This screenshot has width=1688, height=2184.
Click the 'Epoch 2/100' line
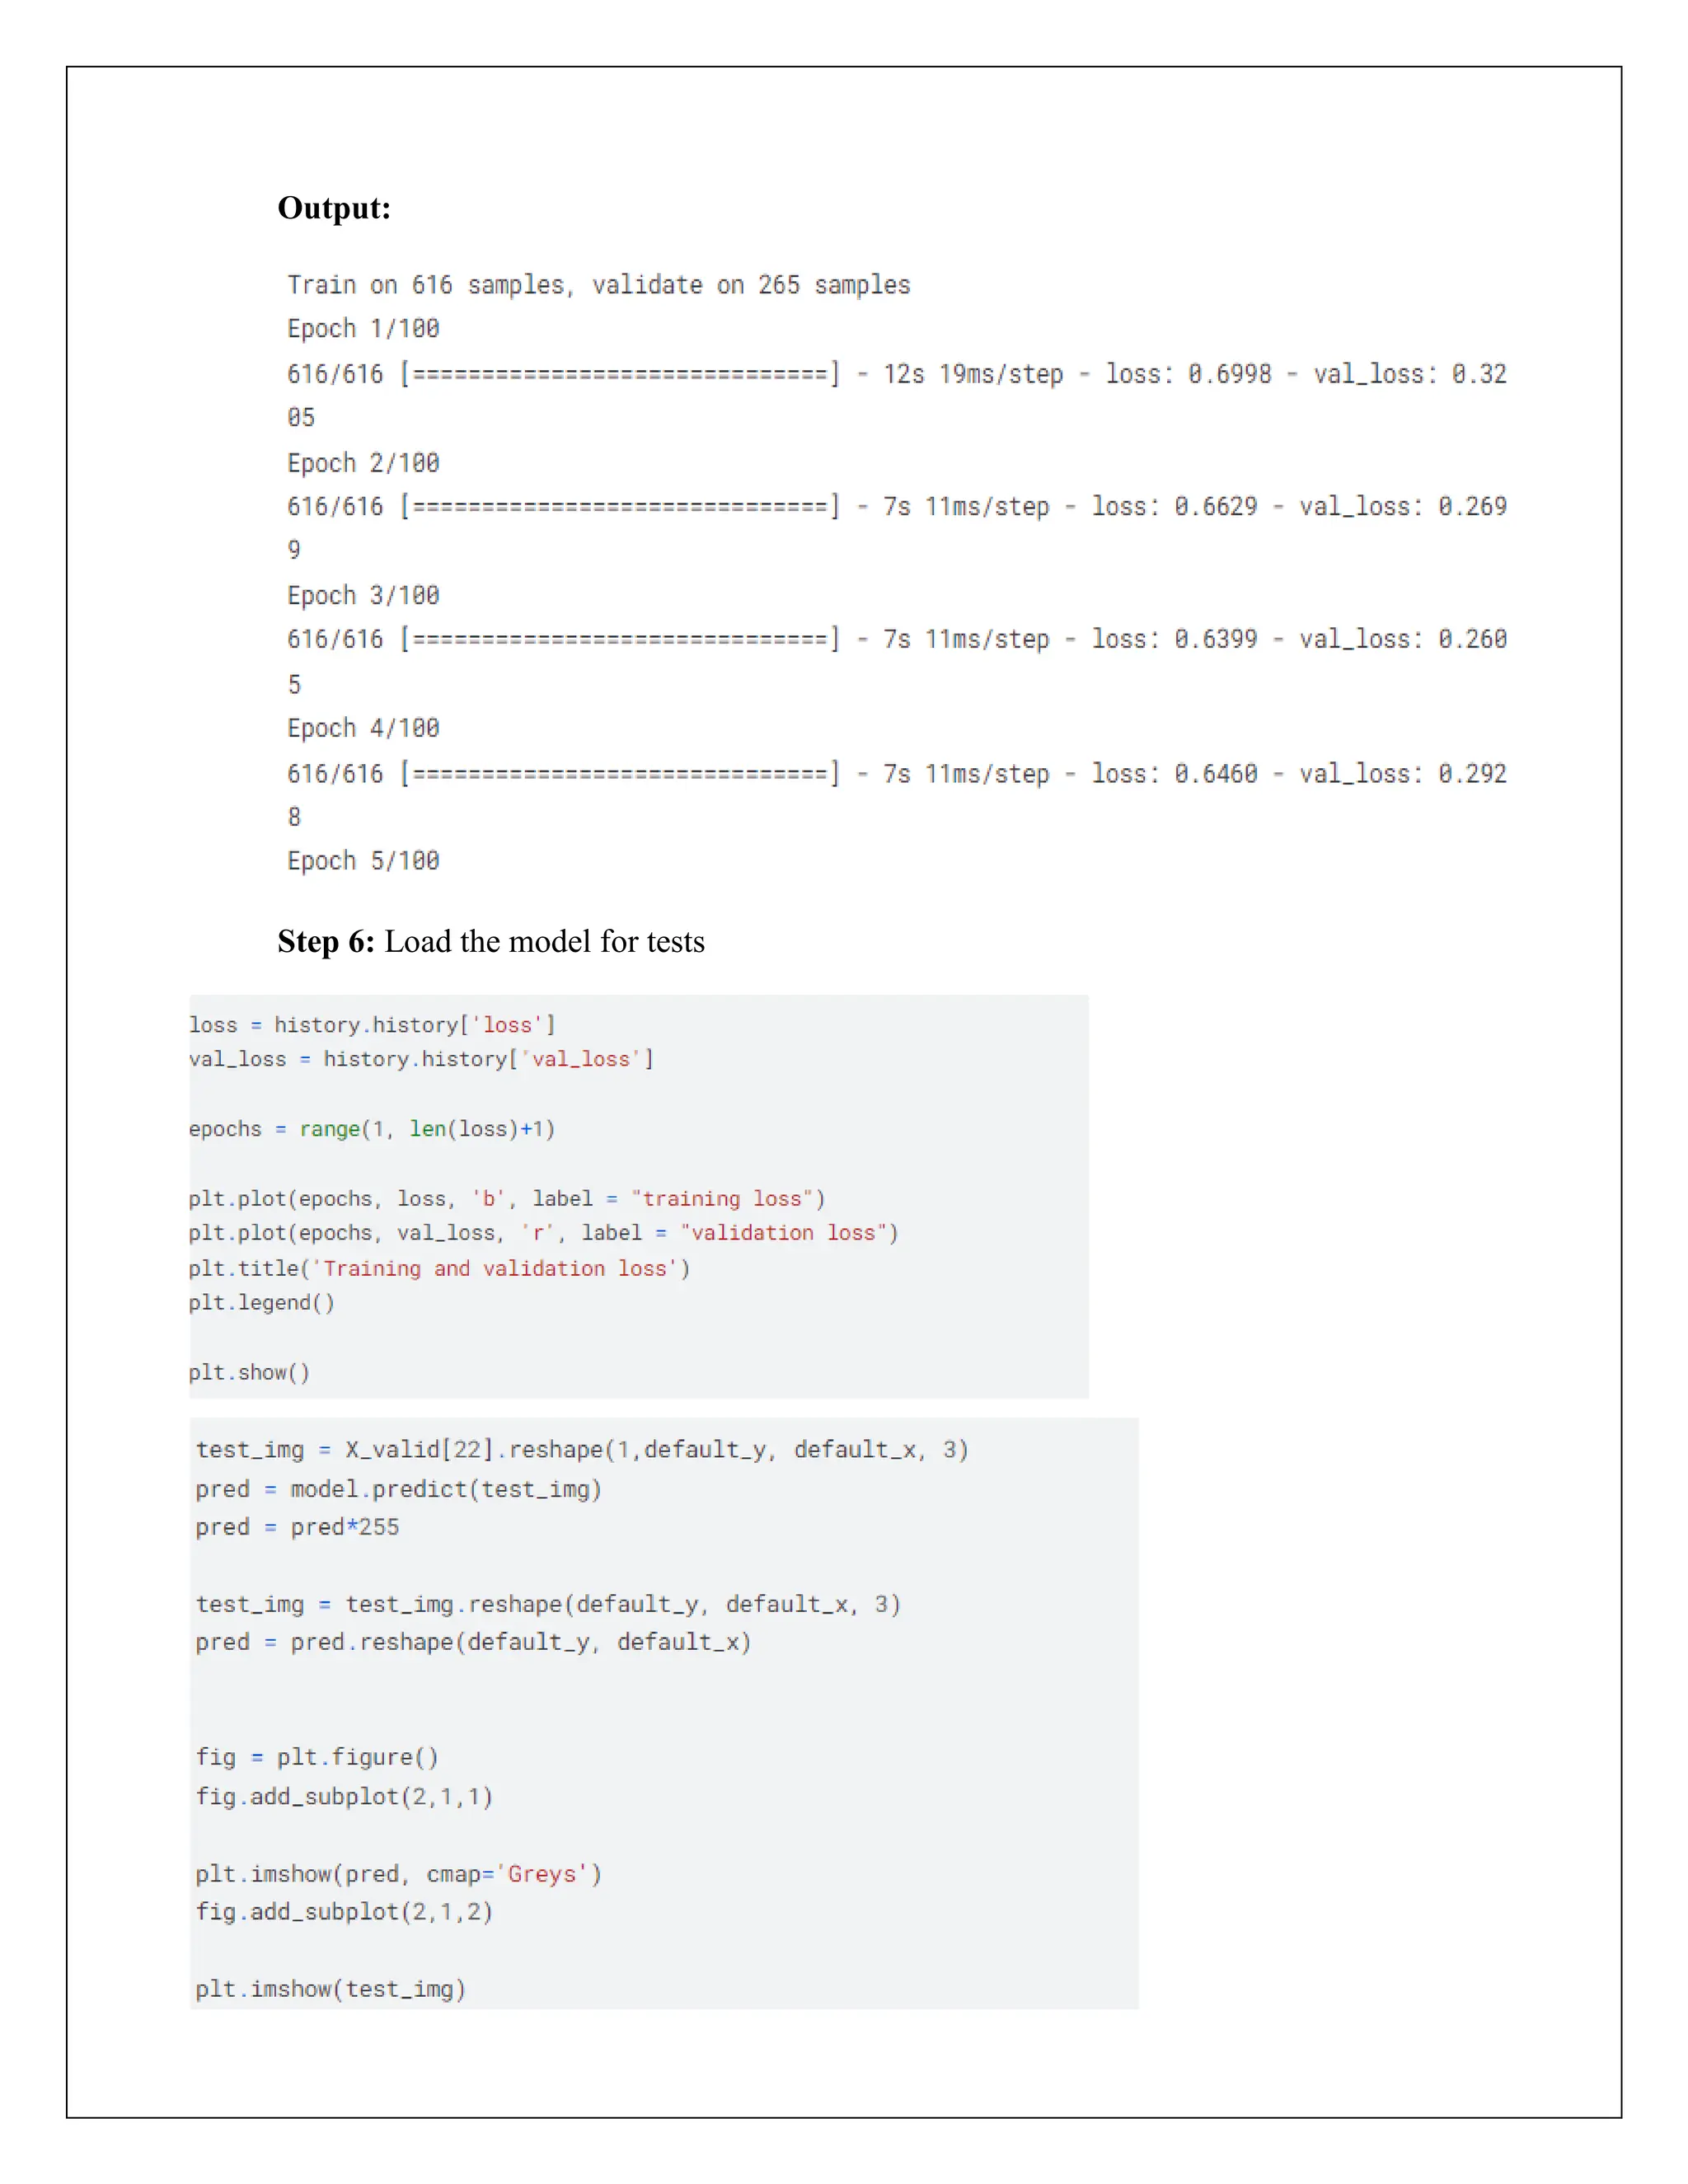363,463
